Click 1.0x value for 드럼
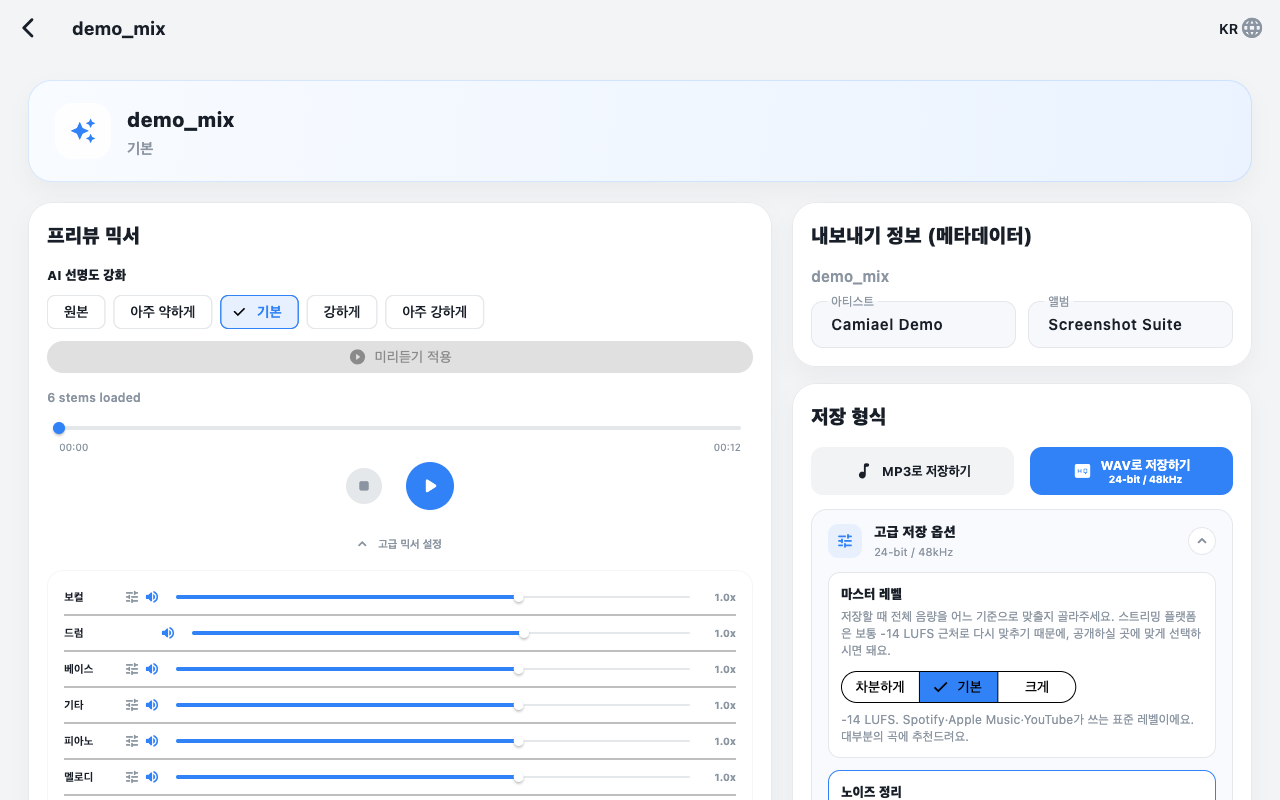The image size is (1280, 800). pos(725,633)
